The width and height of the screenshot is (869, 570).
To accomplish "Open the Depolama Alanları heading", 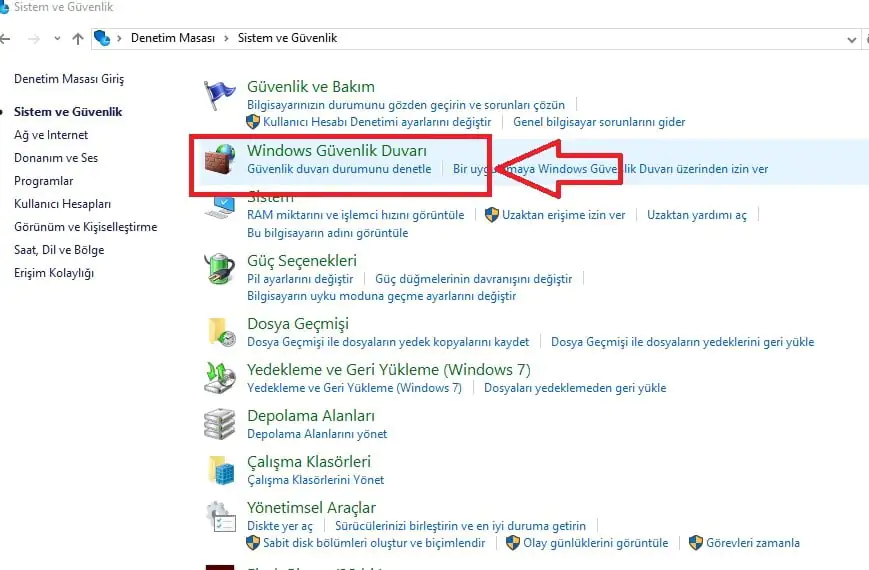I will (311, 415).
